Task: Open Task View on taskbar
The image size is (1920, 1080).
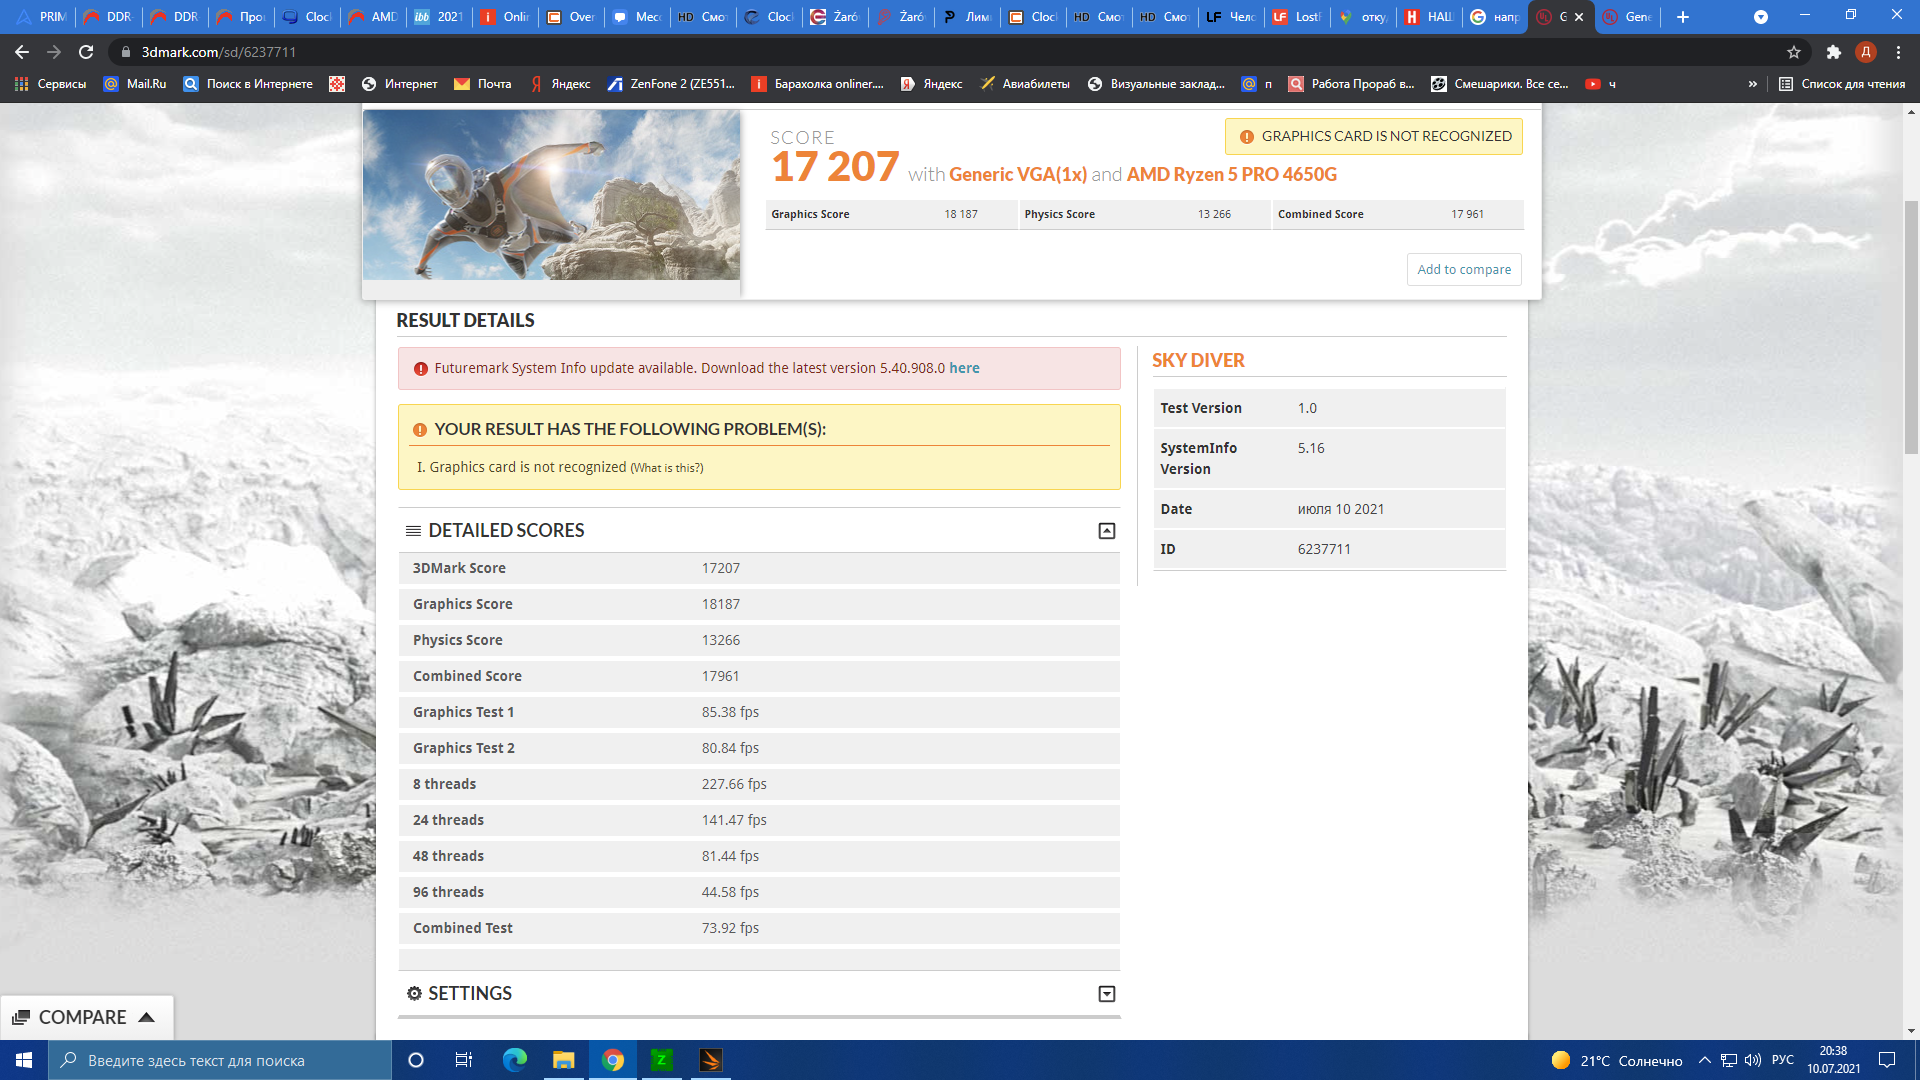Action: pos(464,1060)
